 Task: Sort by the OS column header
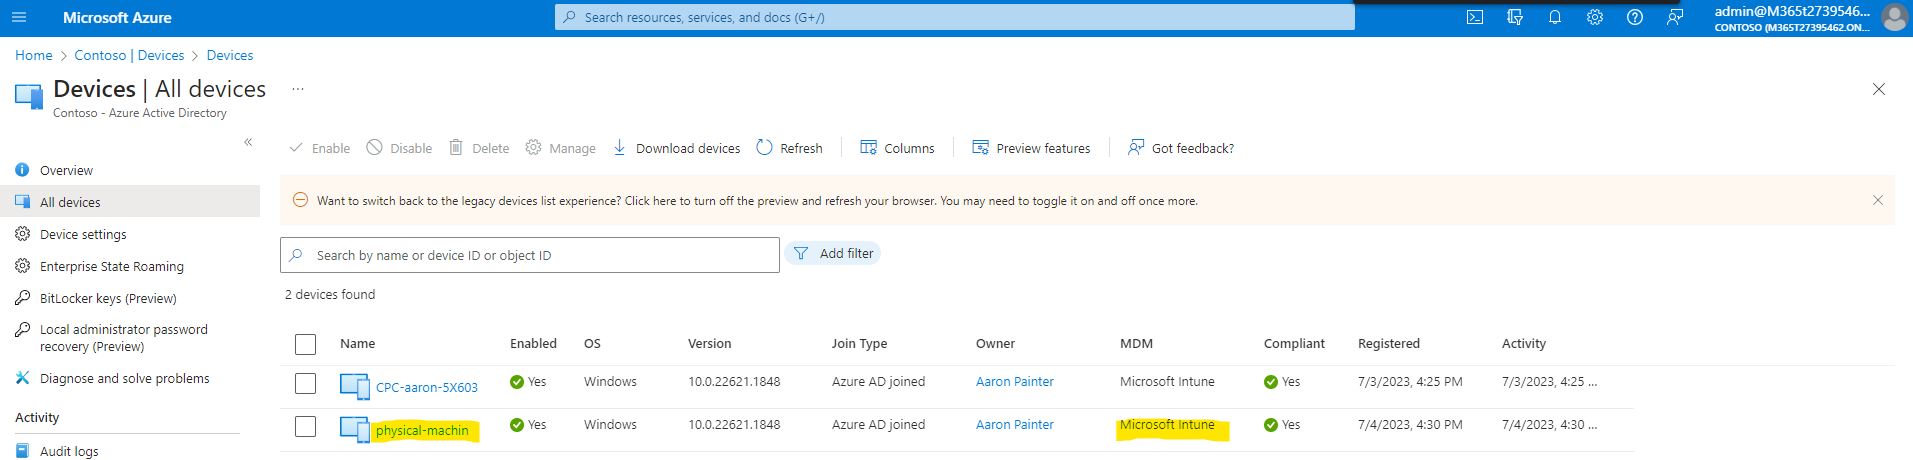point(592,344)
